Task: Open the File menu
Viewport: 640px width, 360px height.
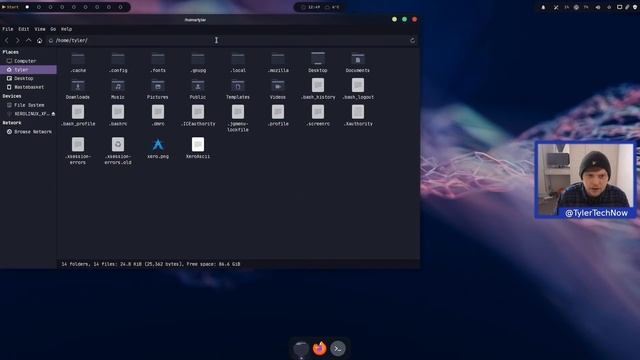Action: point(8,29)
